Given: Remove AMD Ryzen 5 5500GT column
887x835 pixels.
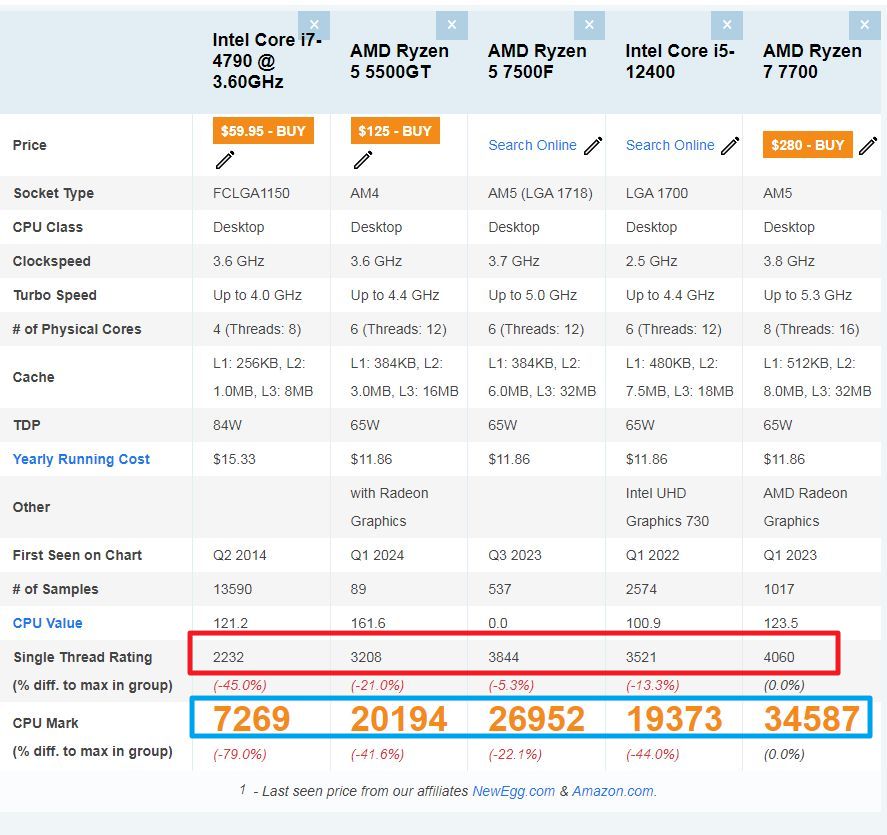Looking at the screenshot, I should [451, 25].
